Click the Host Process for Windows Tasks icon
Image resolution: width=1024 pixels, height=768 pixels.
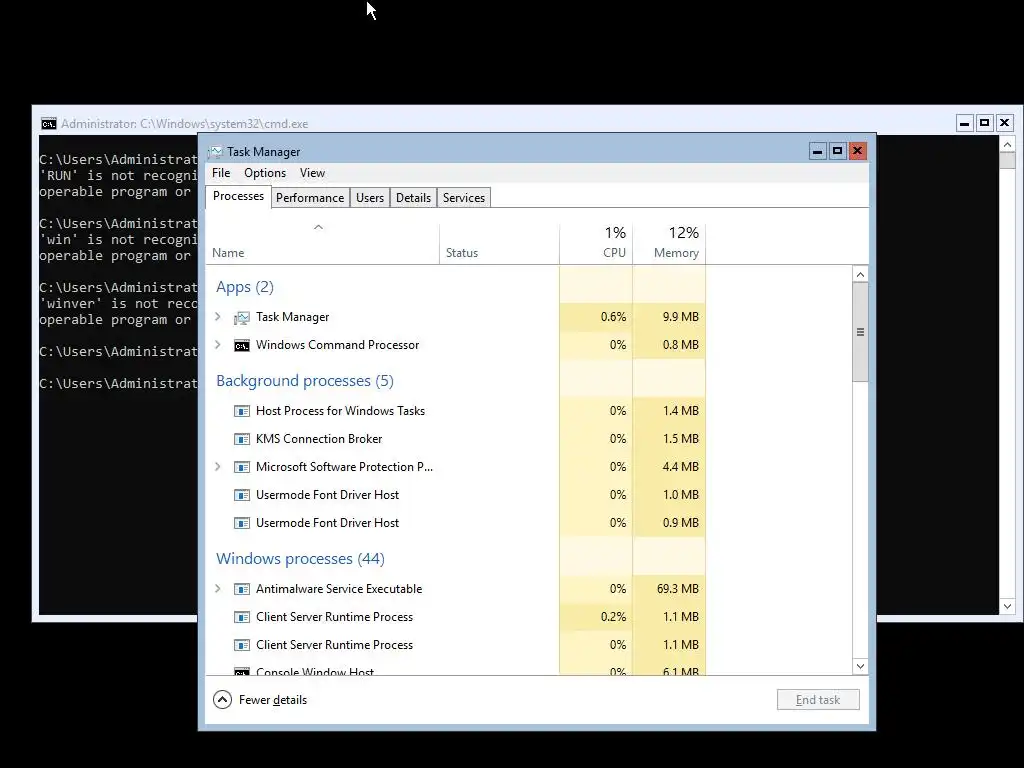tap(242, 411)
